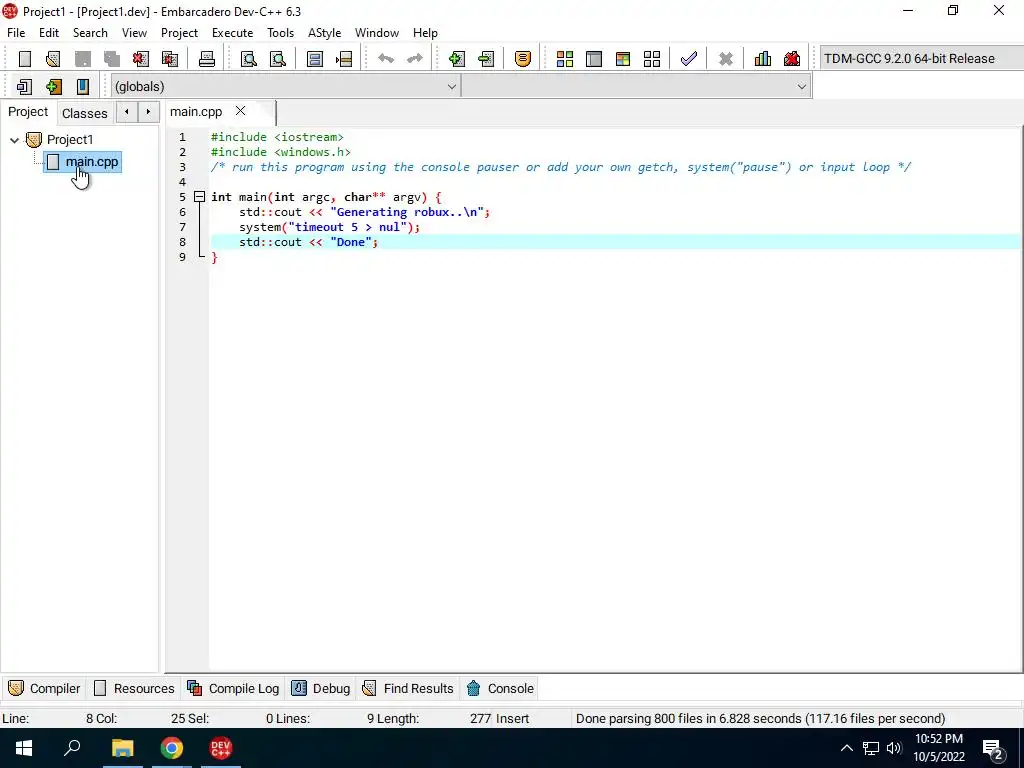This screenshot has width=1024, height=768.
Task: Open the View menu
Action: pyautogui.click(x=134, y=33)
